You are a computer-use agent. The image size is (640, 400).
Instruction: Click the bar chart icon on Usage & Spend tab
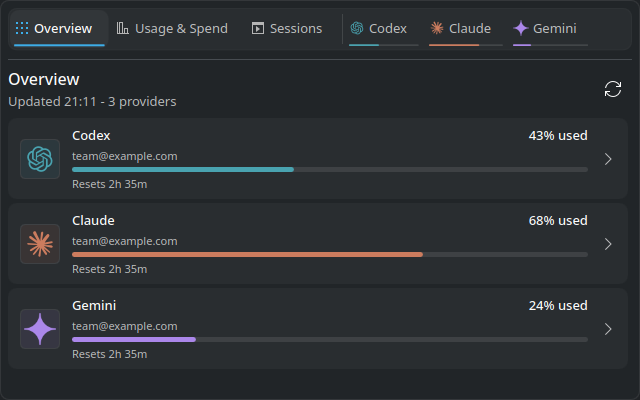[x=122, y=28]
